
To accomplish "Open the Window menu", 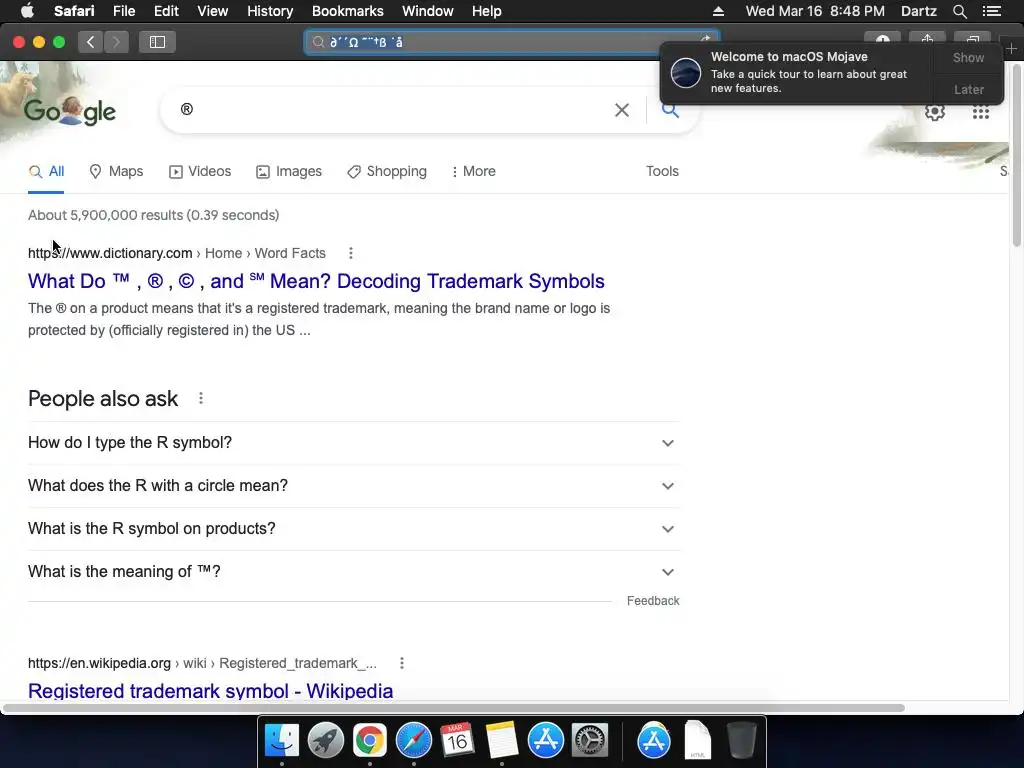I will pos(427,11).
